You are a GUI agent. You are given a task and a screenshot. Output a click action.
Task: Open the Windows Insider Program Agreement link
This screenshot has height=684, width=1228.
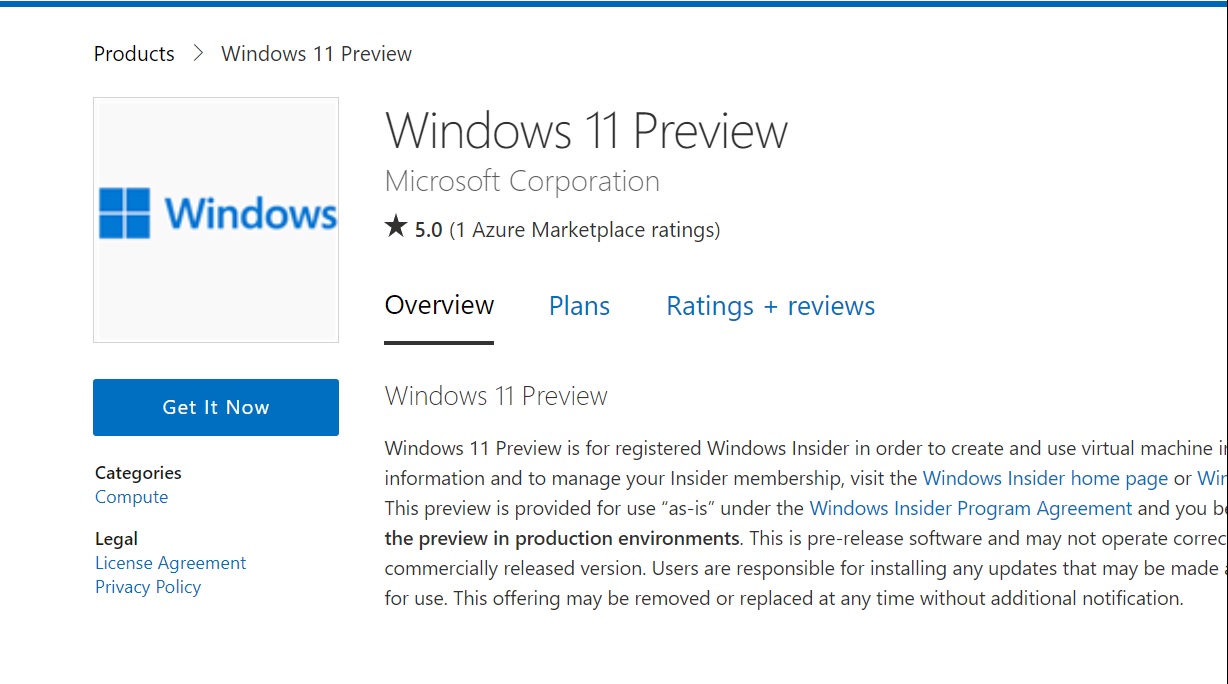[971, 508]
